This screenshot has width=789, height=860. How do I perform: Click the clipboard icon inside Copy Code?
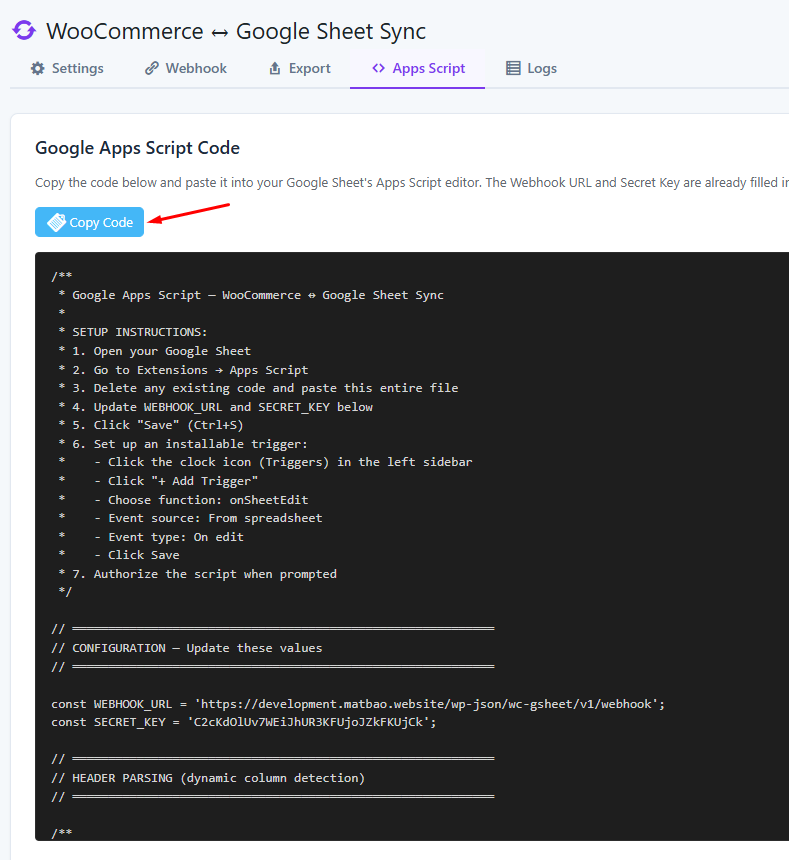point(56,222)
